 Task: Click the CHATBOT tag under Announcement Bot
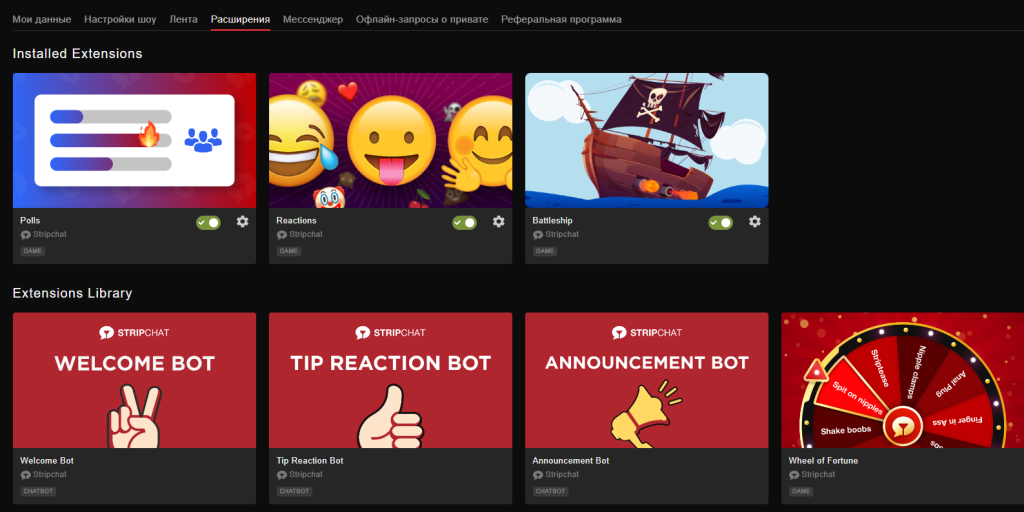tap(551, 491)
